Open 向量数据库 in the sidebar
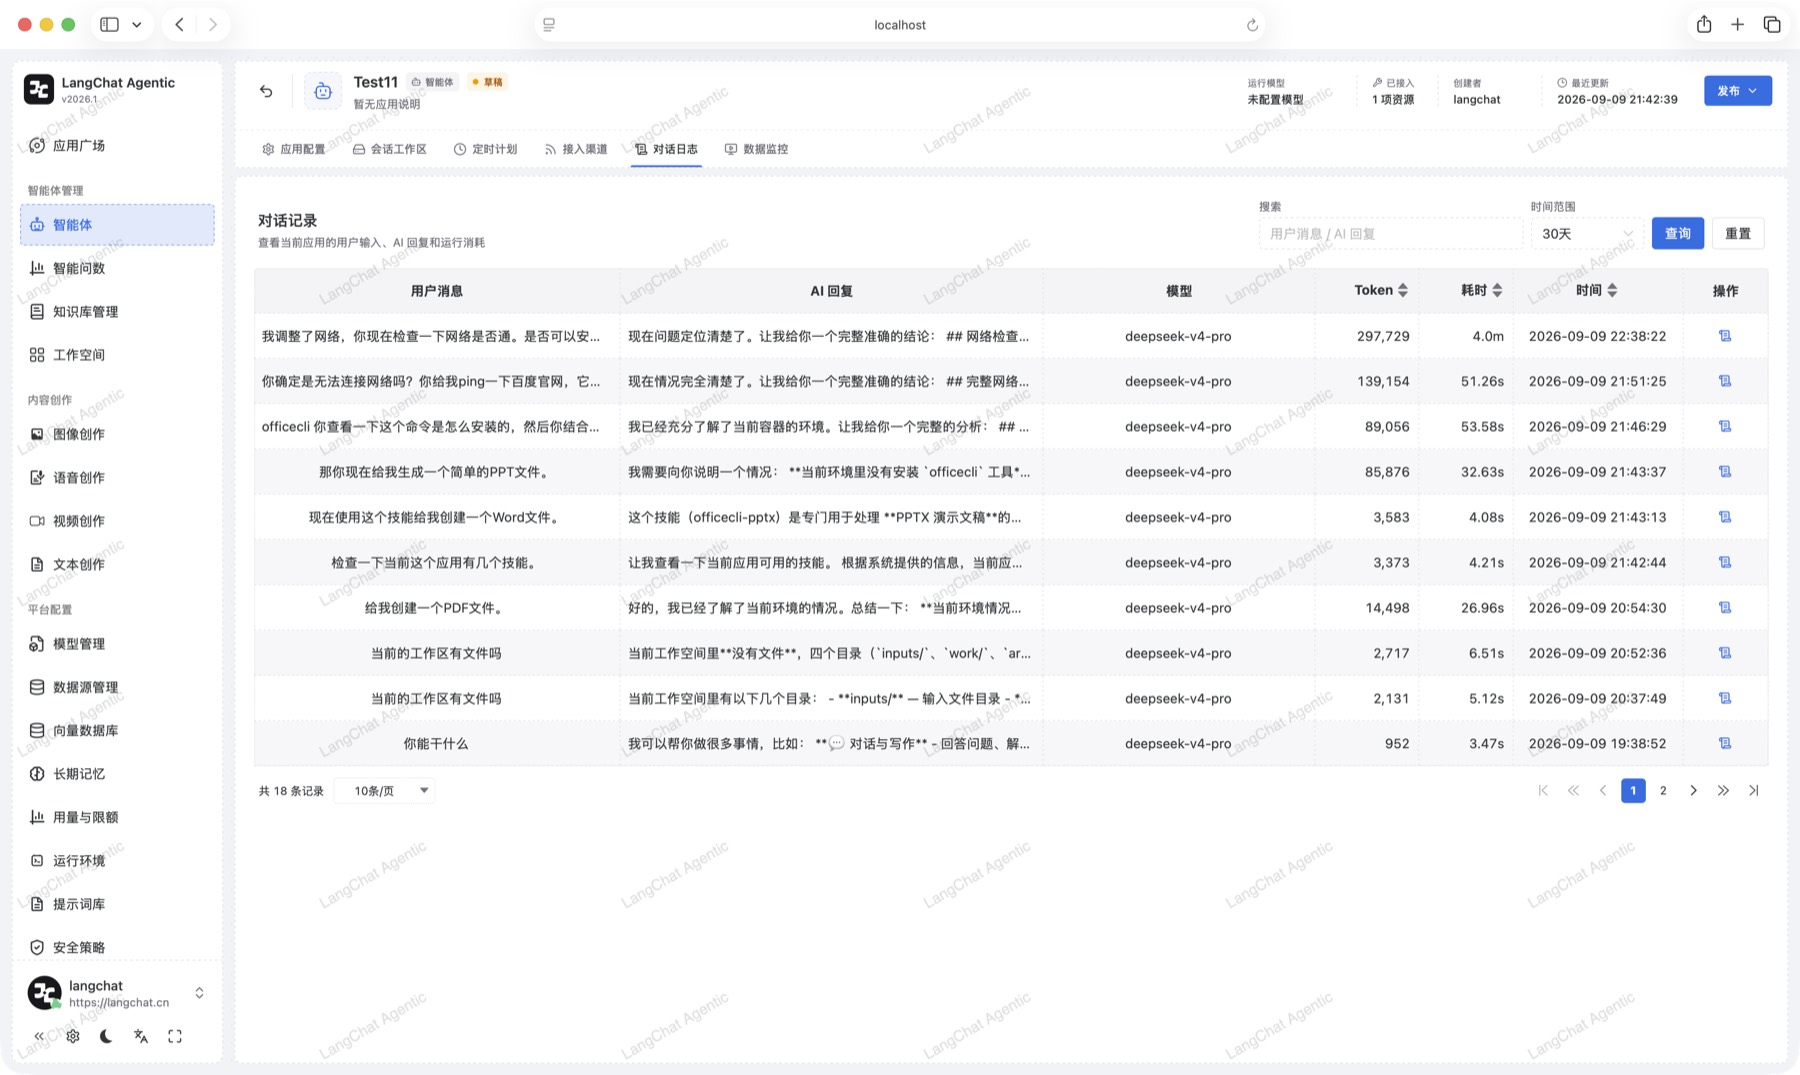This screenshot has height=1075, width=1800. coord(117,730)
